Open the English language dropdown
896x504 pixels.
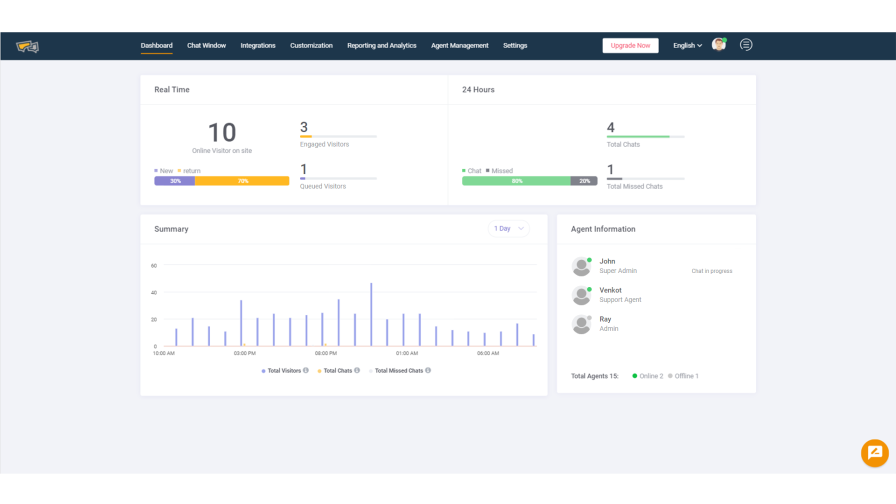tap(687, 46)
